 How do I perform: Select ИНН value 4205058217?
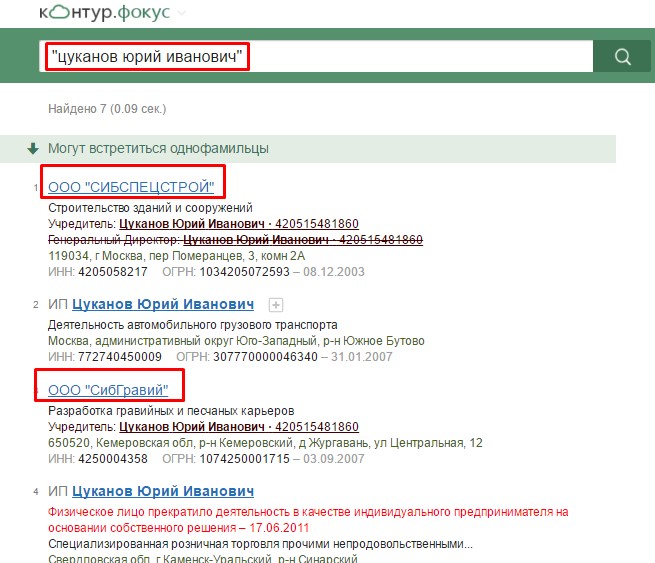(x=113, y=272)
